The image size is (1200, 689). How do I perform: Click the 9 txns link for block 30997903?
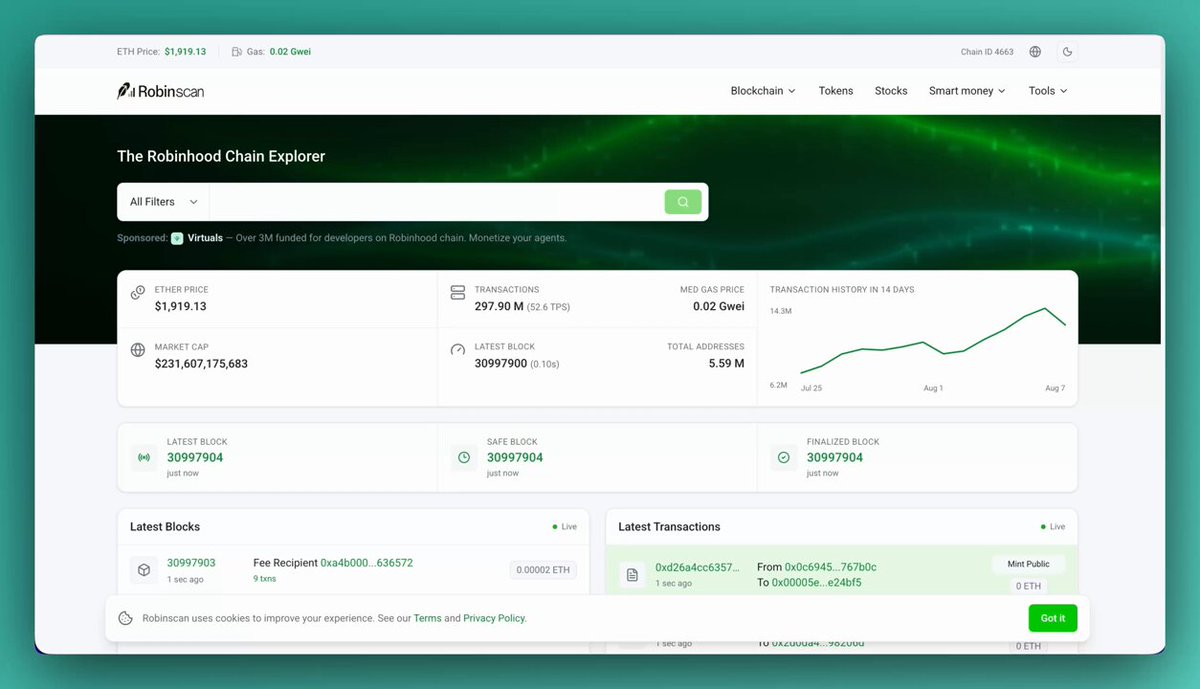tap(267, 579)
